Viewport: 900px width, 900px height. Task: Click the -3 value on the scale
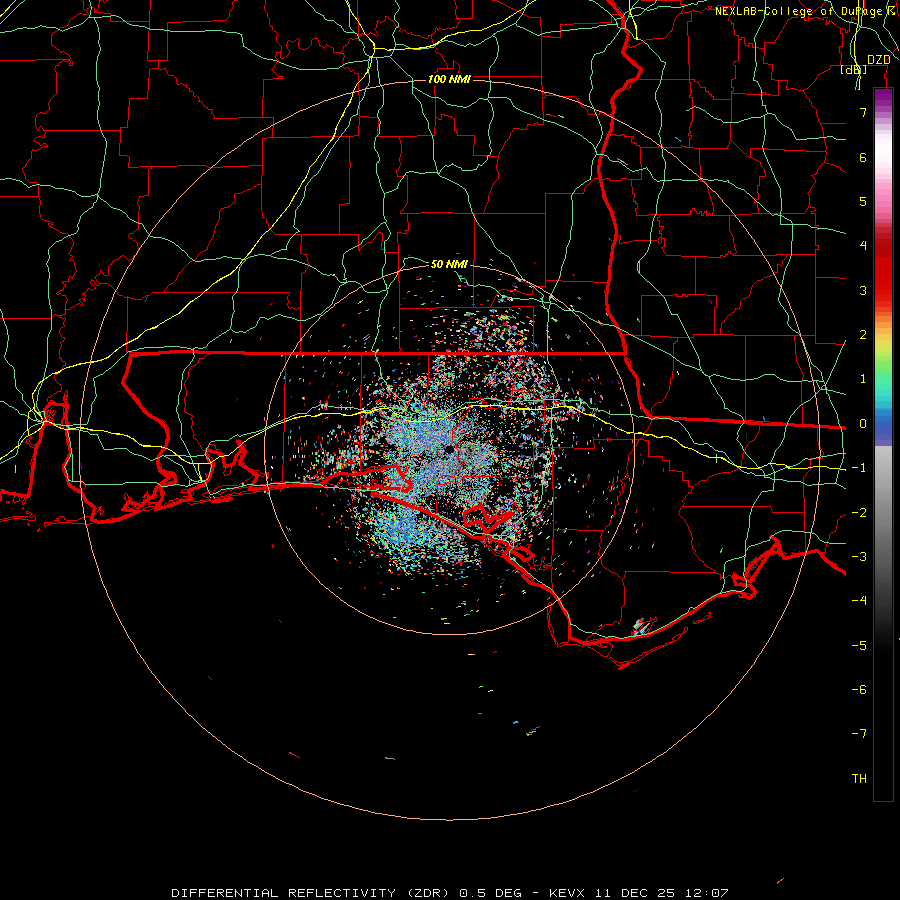[859, 557]
